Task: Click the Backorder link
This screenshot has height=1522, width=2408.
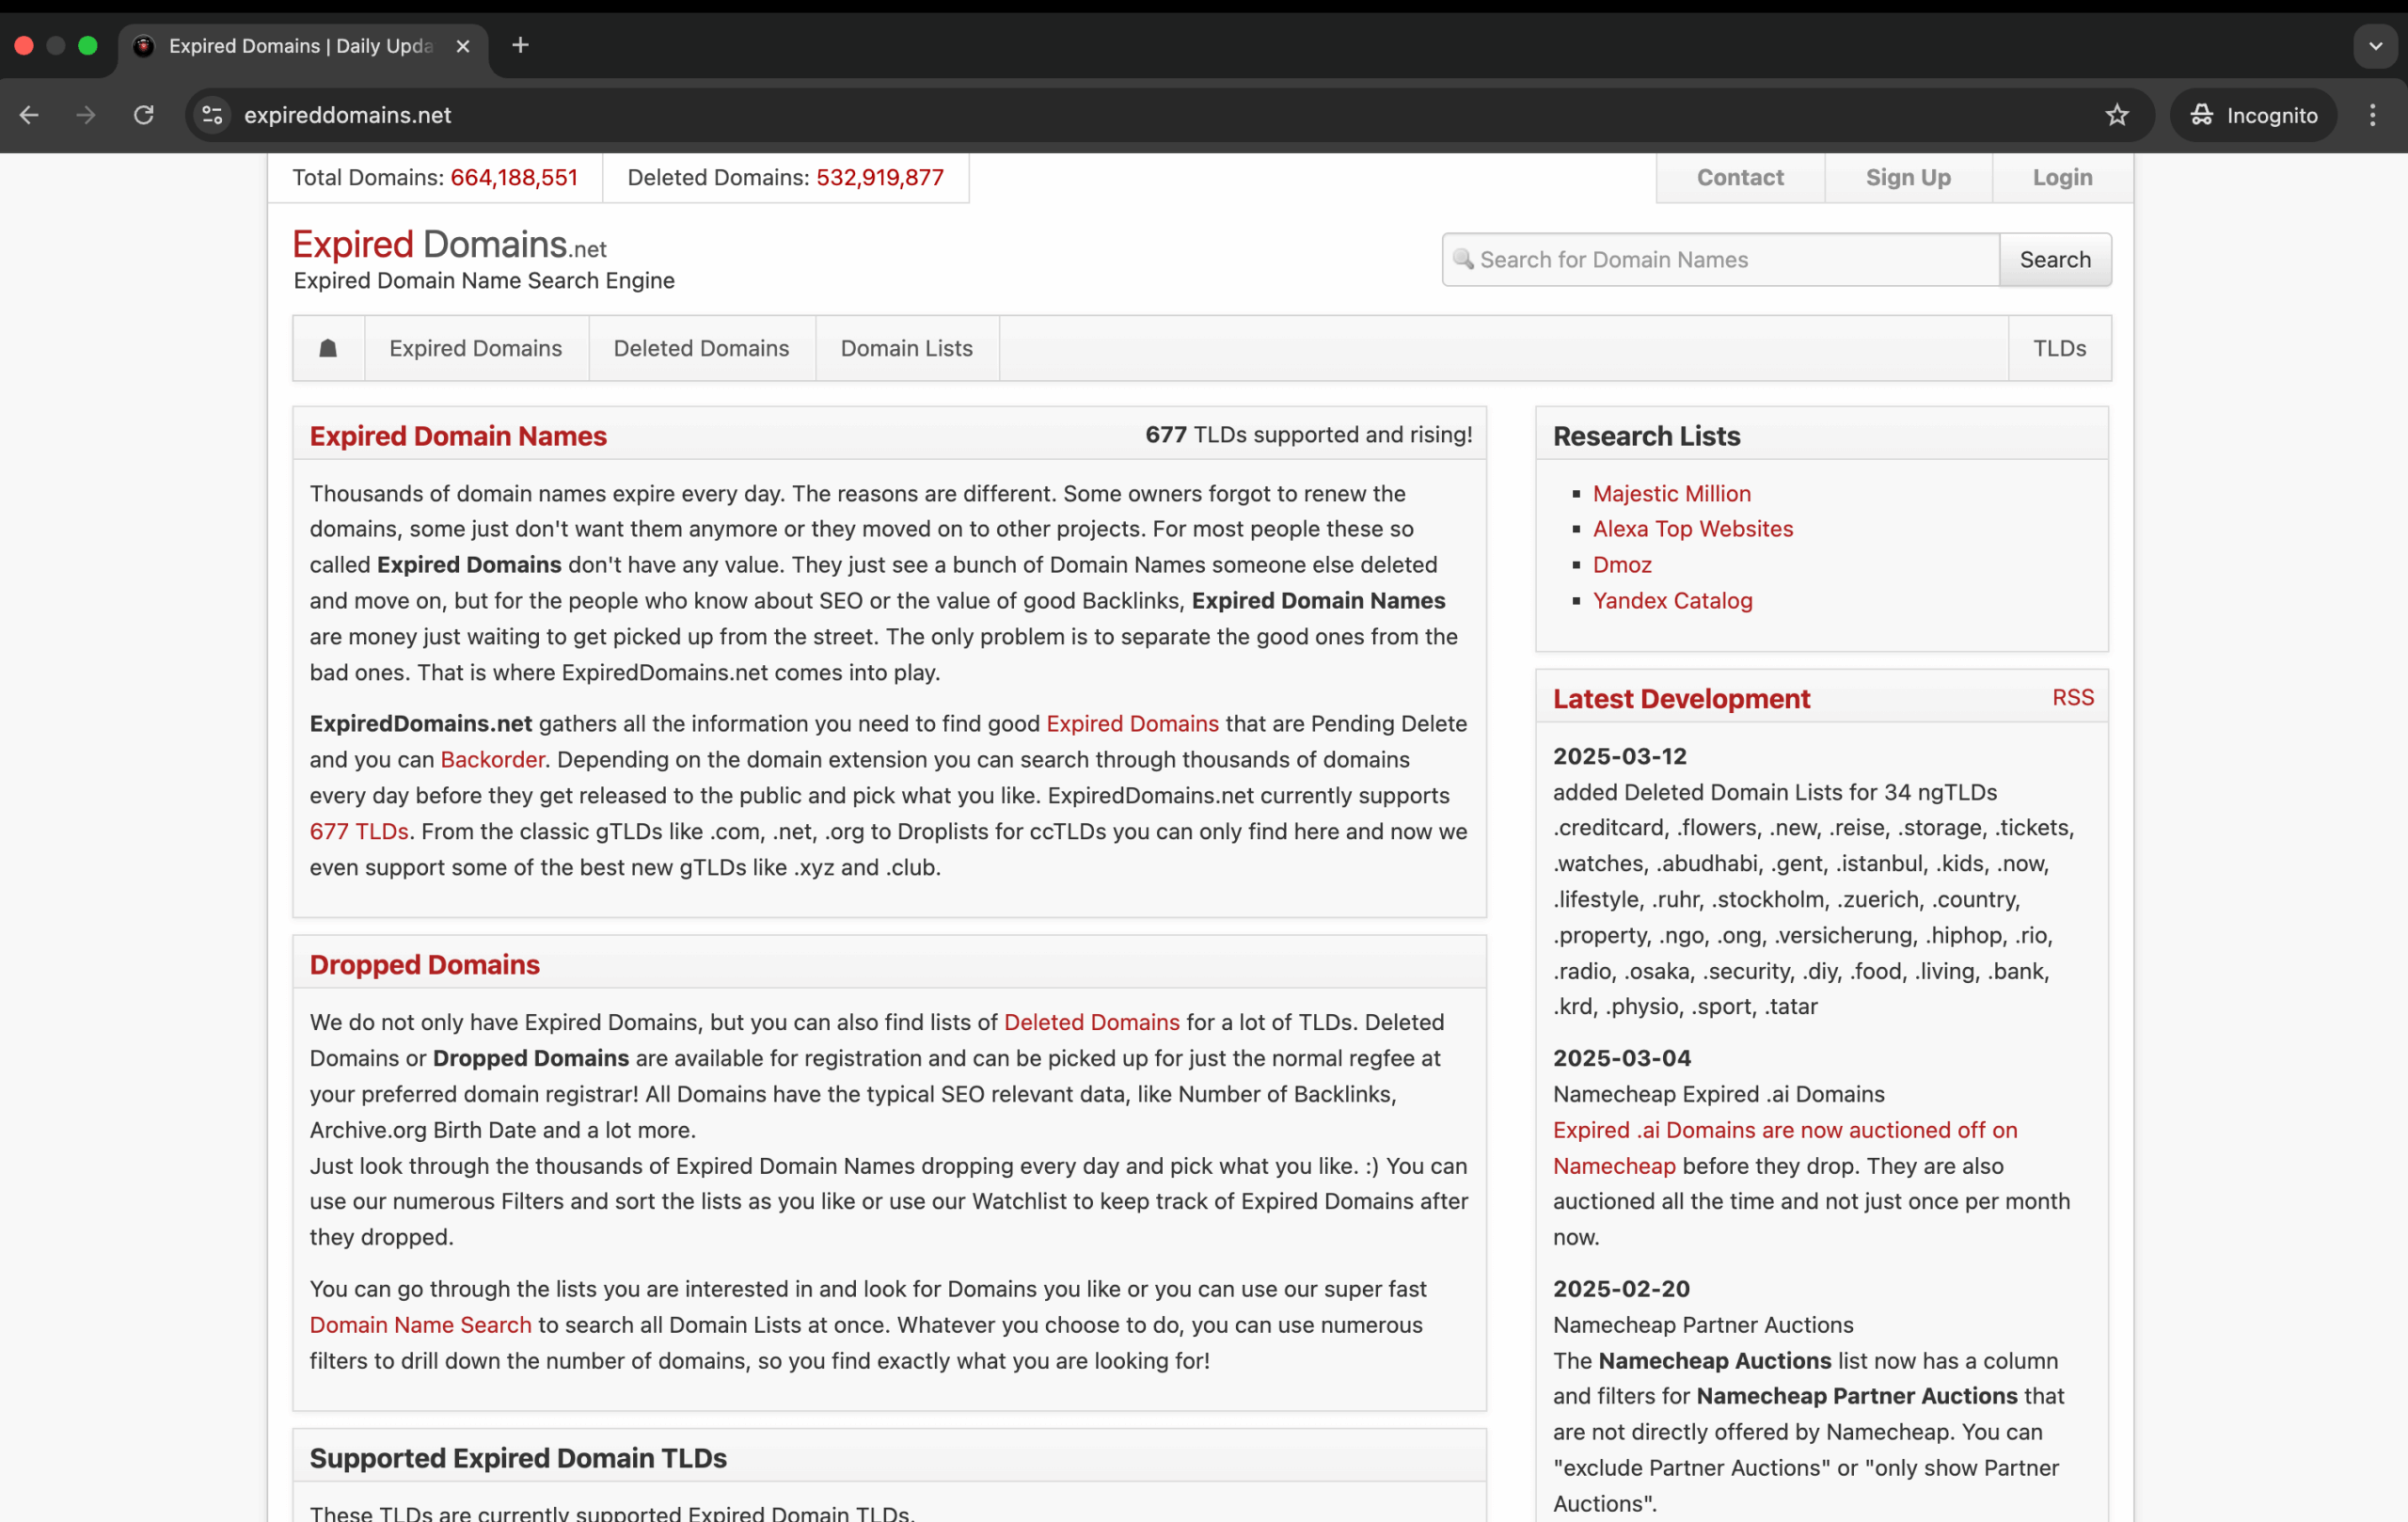Action: (x=492, y=759)
